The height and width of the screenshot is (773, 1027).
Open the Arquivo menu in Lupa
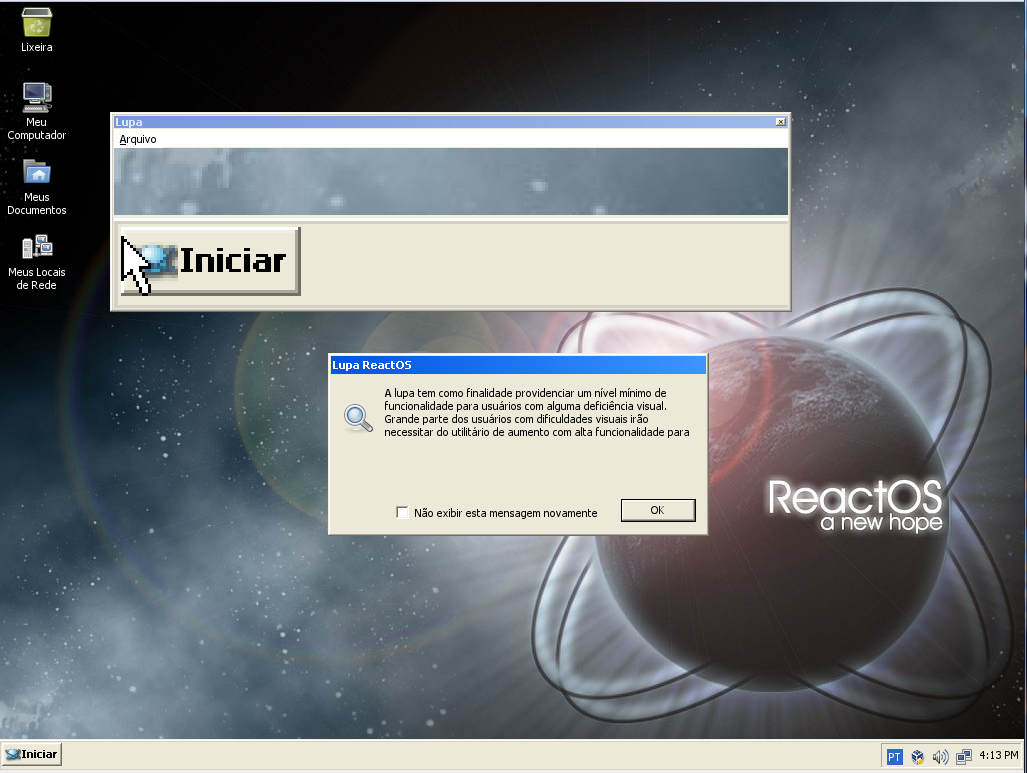click(x=137, y=139)
